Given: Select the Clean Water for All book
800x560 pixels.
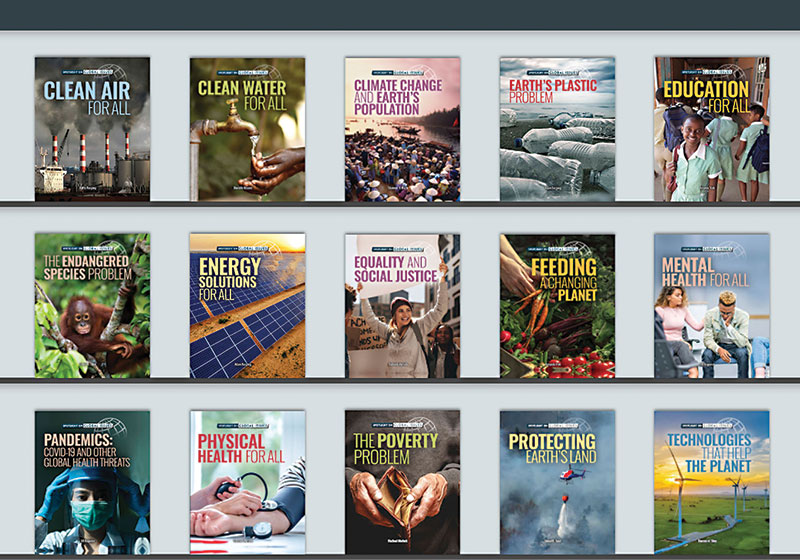Looking at the screenshot, I should (x=247, y=128).
